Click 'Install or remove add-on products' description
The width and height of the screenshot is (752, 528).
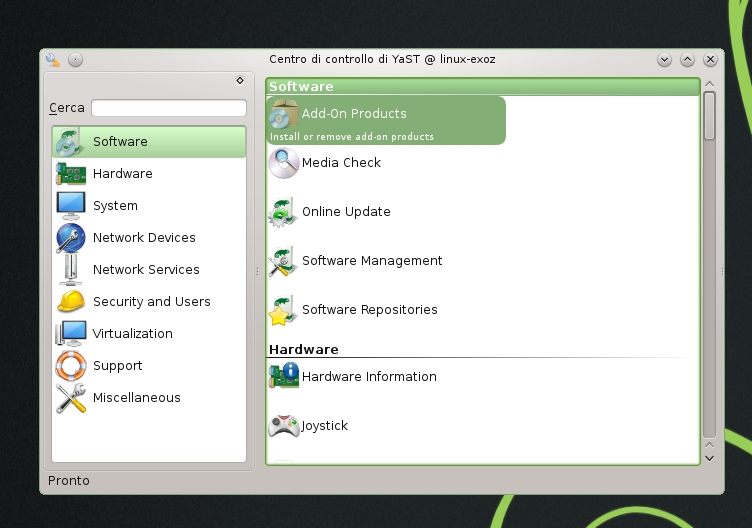pyautogui.click(x=352, y=137)
